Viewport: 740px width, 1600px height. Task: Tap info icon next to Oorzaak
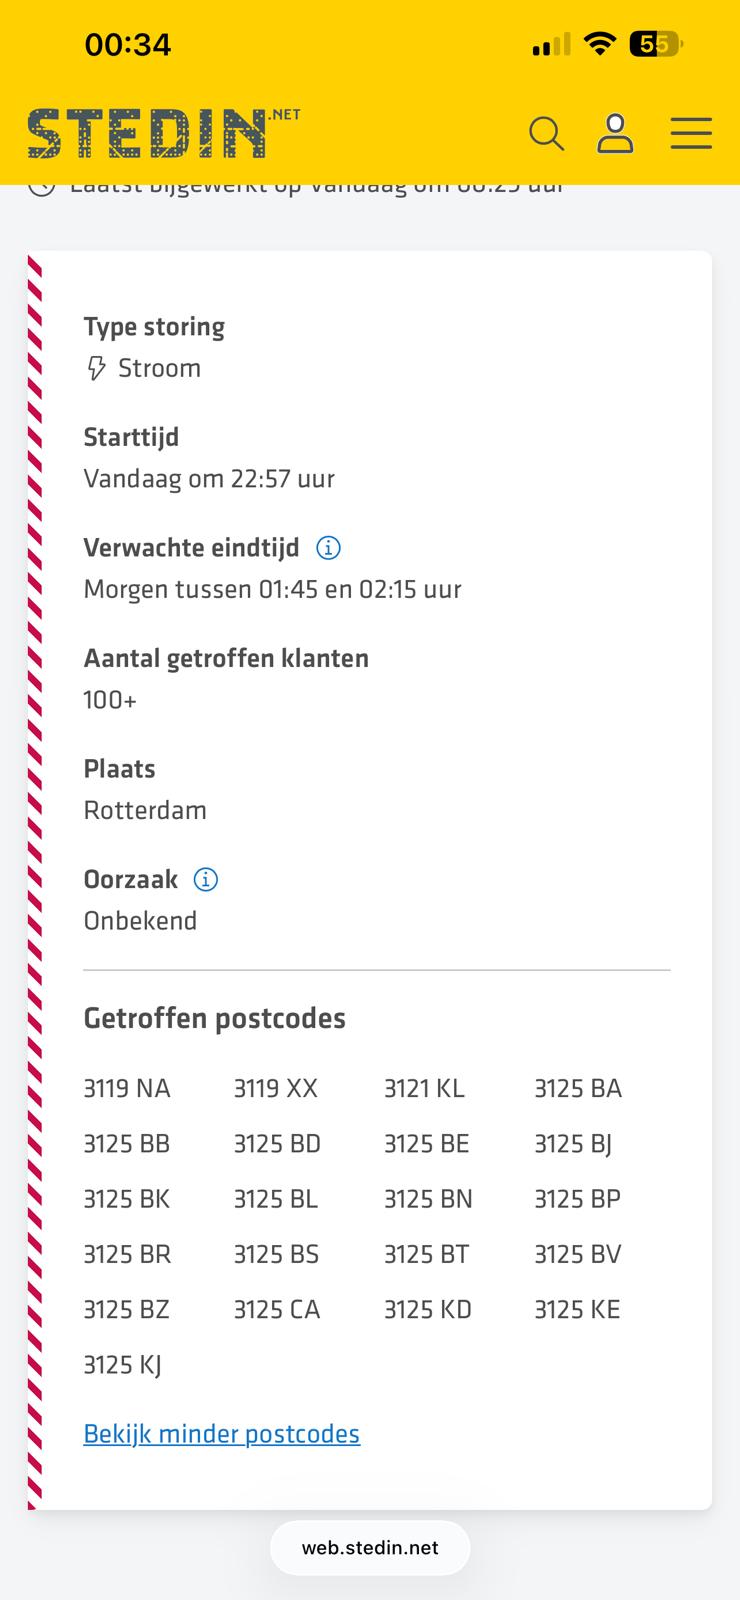(205, 880)
